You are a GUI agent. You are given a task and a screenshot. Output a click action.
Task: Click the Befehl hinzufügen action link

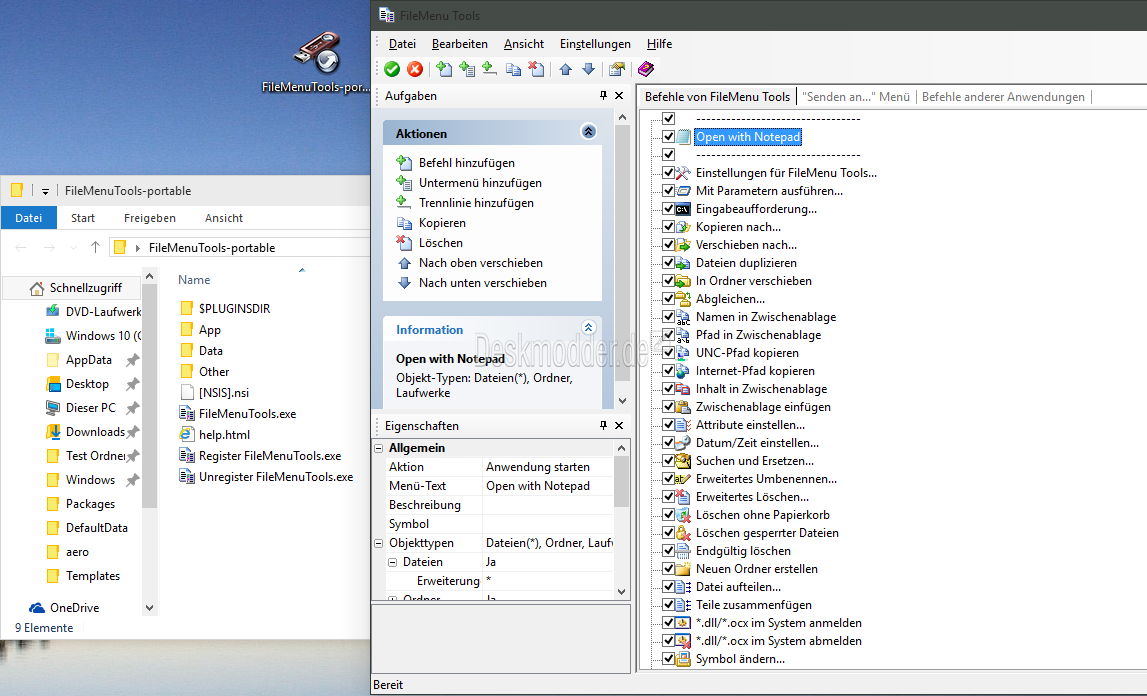pos(467,163)
